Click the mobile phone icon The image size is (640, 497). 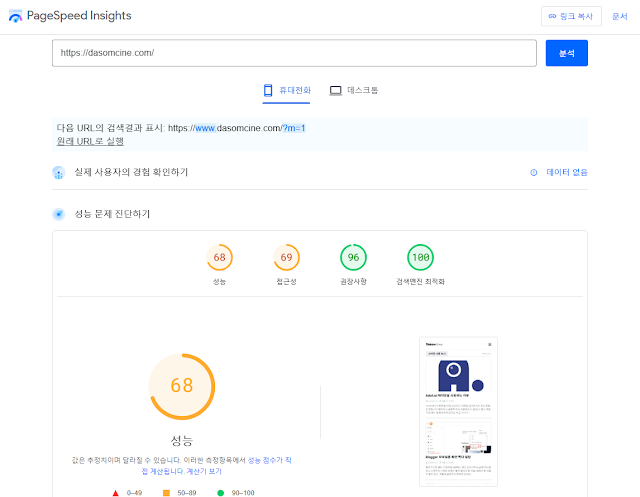pos(268,90)
